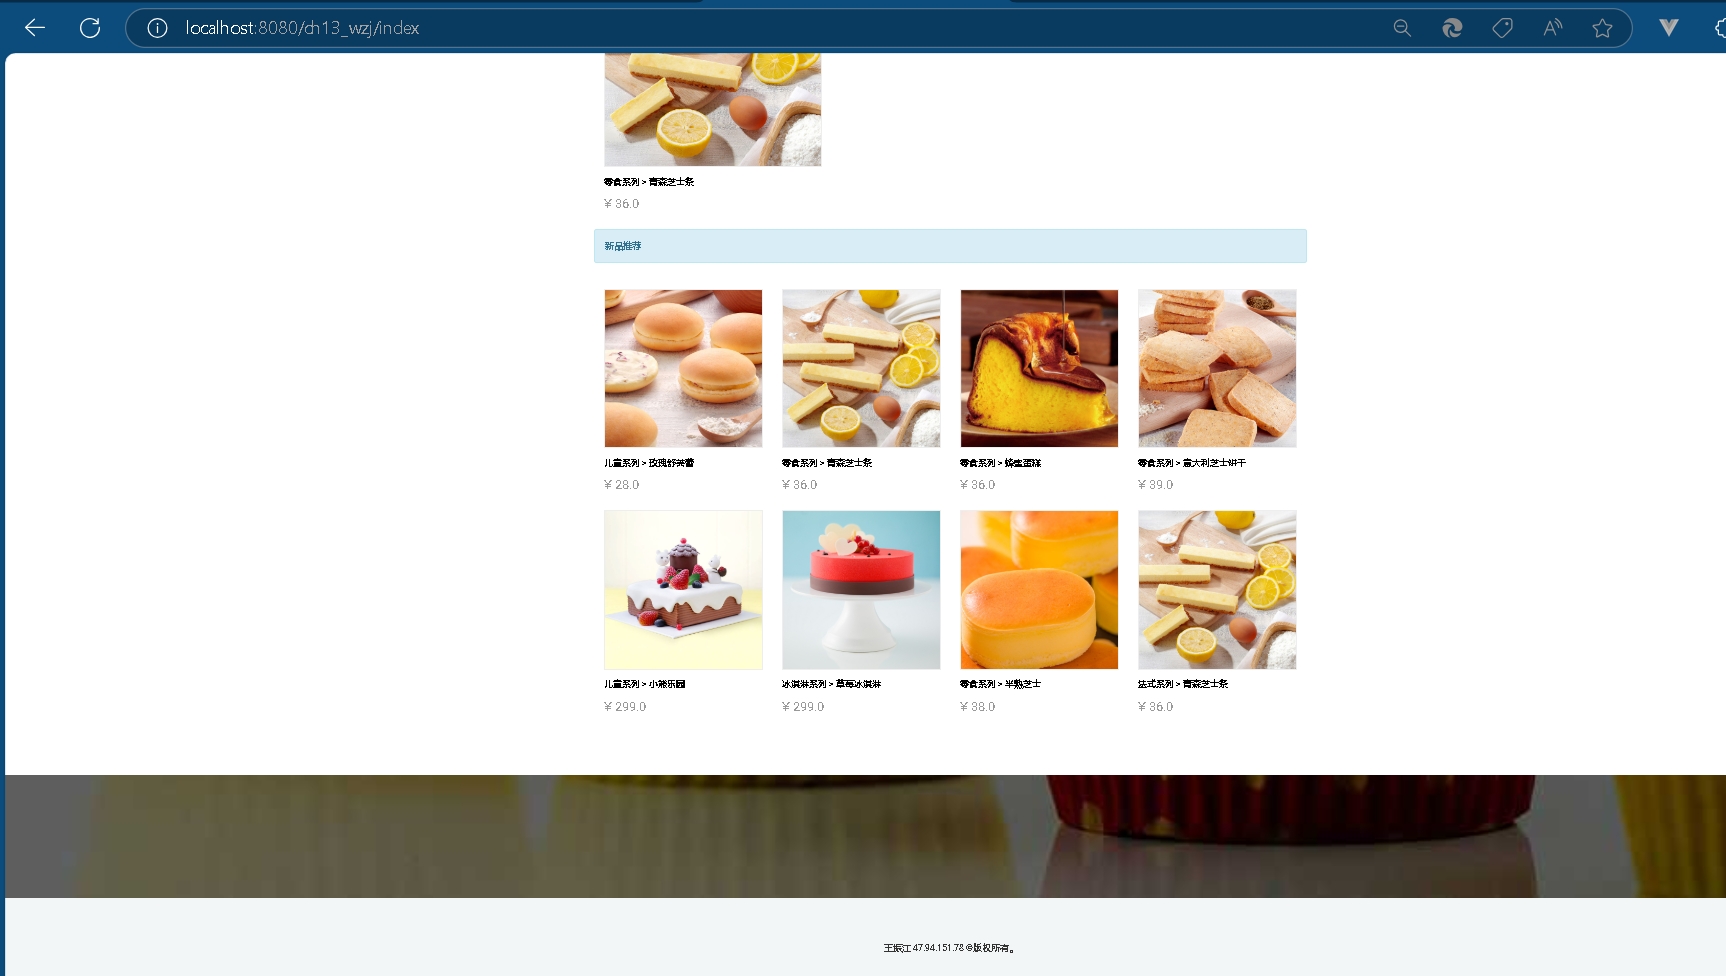Open the shopping price tag icon
The width and height of the screenshot is (1726, 976).
click(1502, 28)
